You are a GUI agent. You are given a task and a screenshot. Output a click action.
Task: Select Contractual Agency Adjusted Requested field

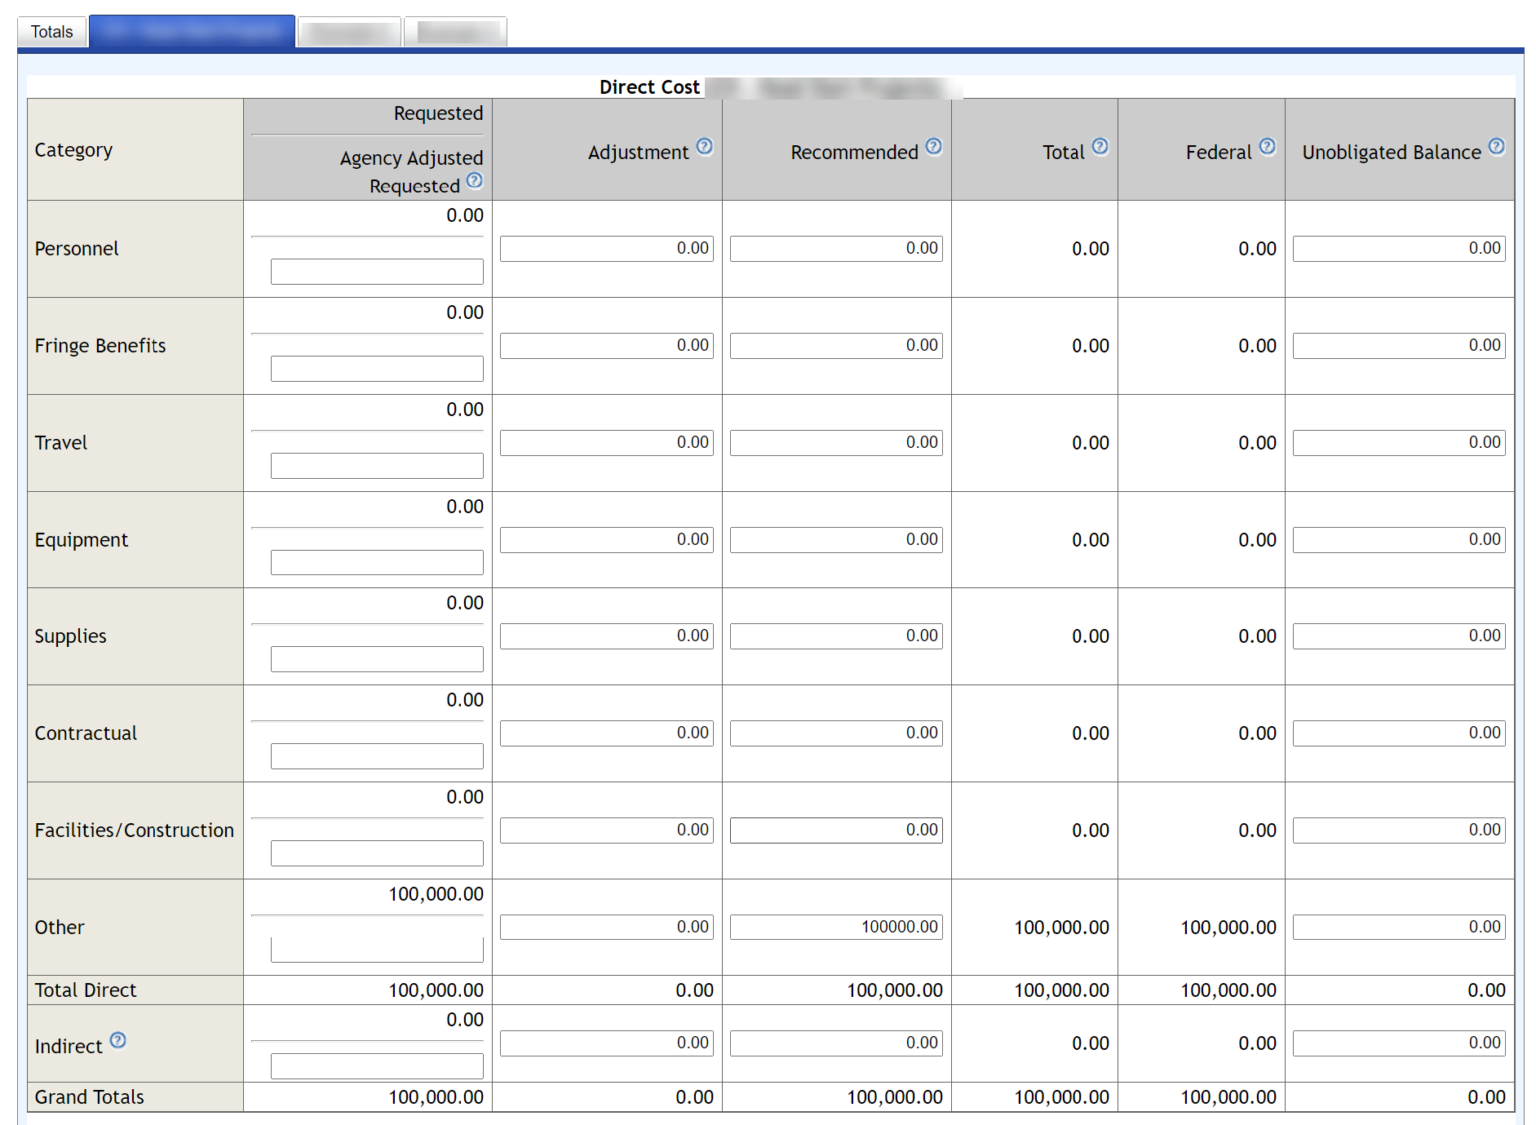[x=377, y=757]
